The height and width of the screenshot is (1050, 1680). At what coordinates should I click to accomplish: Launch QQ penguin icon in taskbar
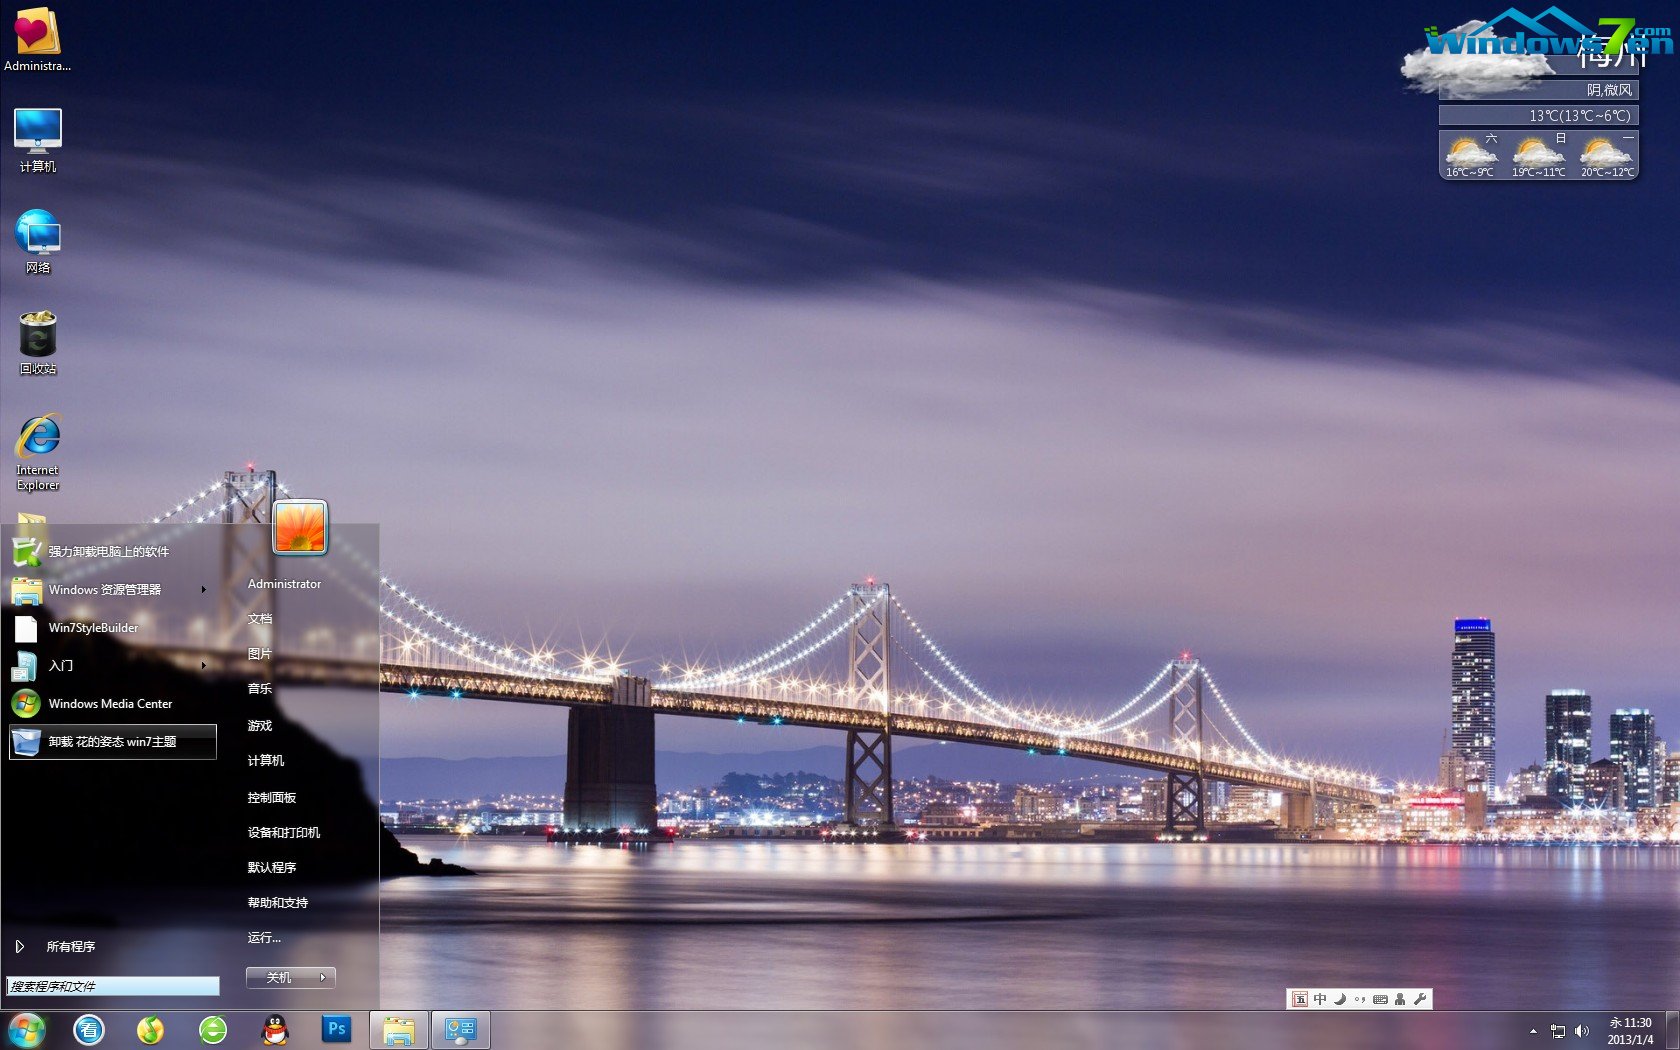point(275,1029)
